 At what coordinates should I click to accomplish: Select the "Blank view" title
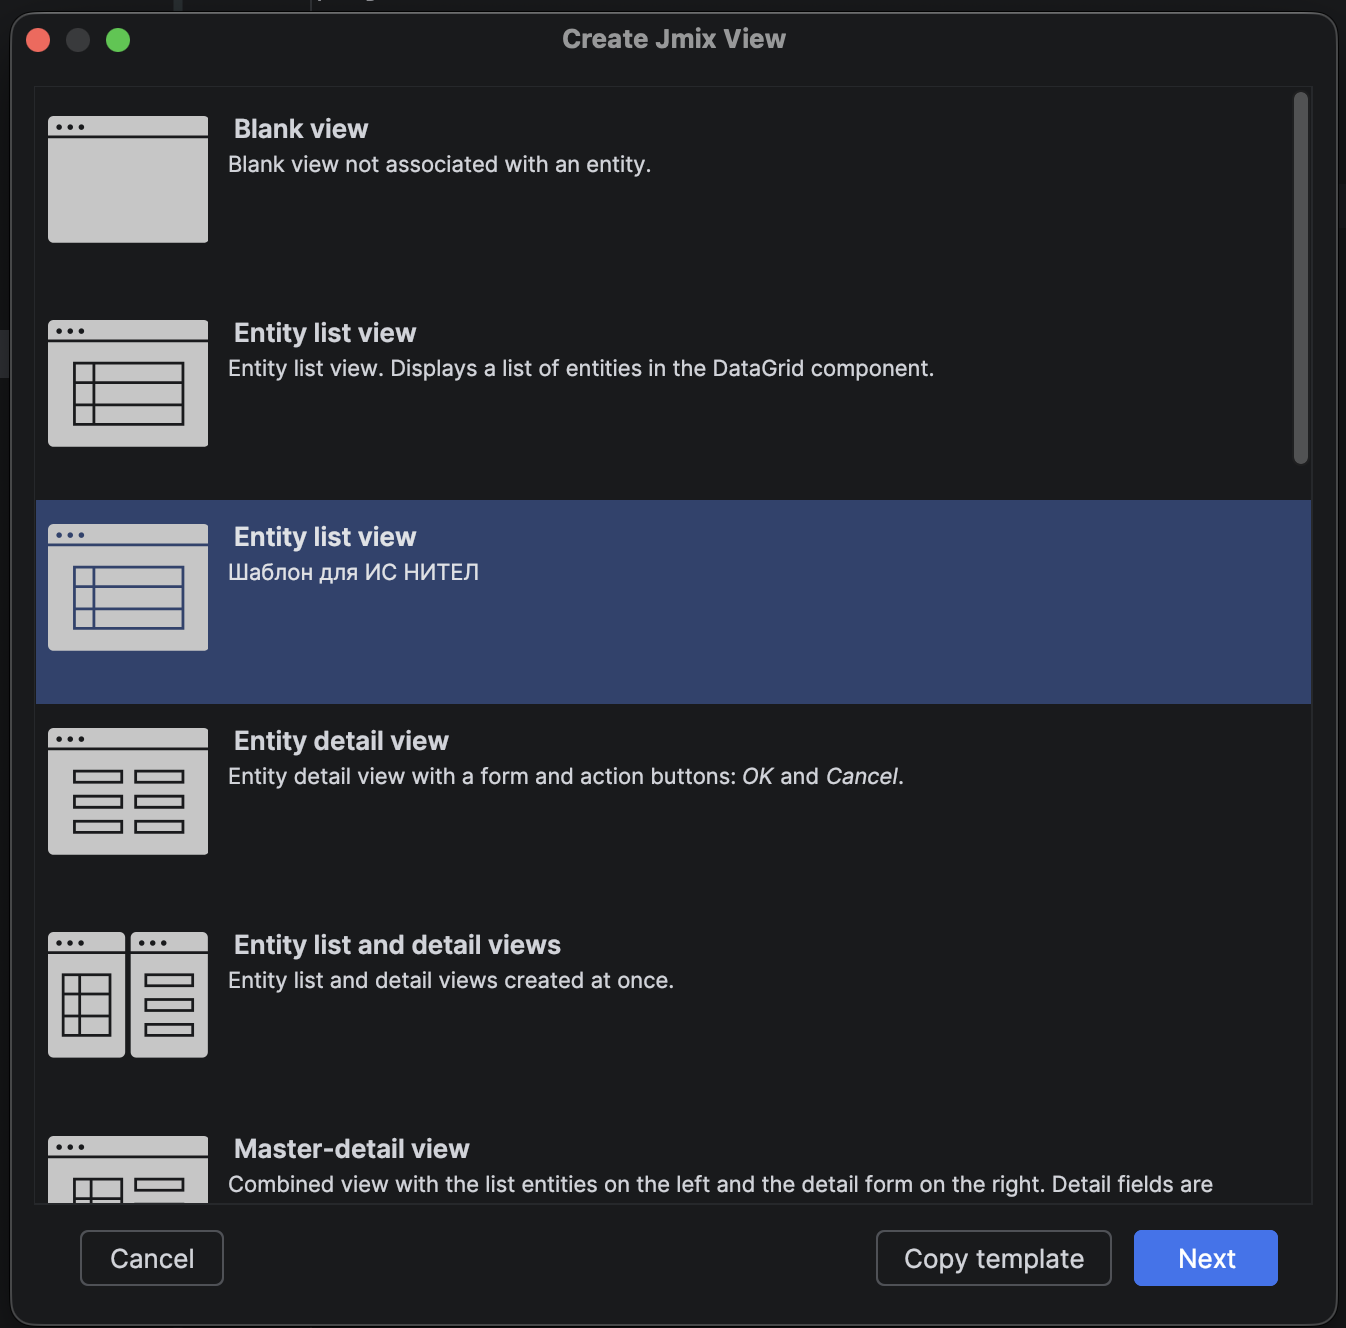pyautogui.click(x=301, y=129)
